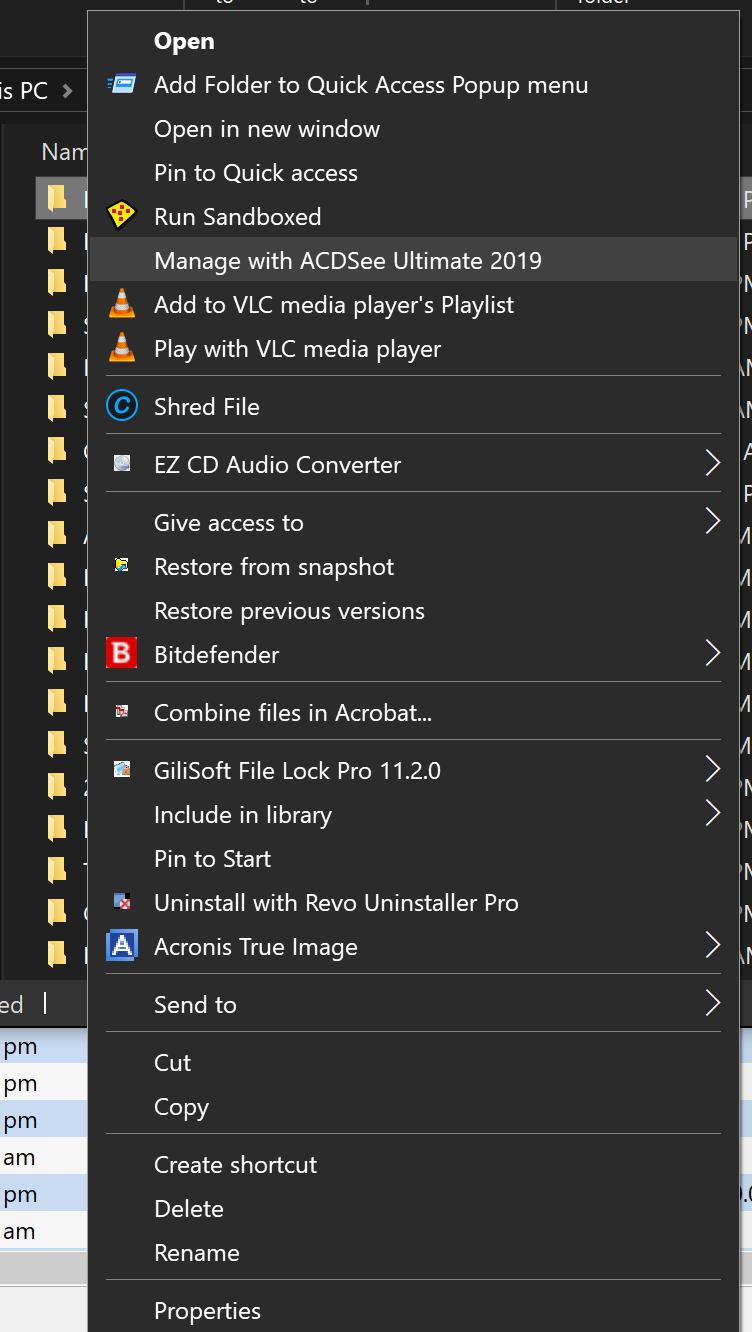Click Rename at the menu bottom
The height and width of the screenshot is (1332, 752).
196,1252
